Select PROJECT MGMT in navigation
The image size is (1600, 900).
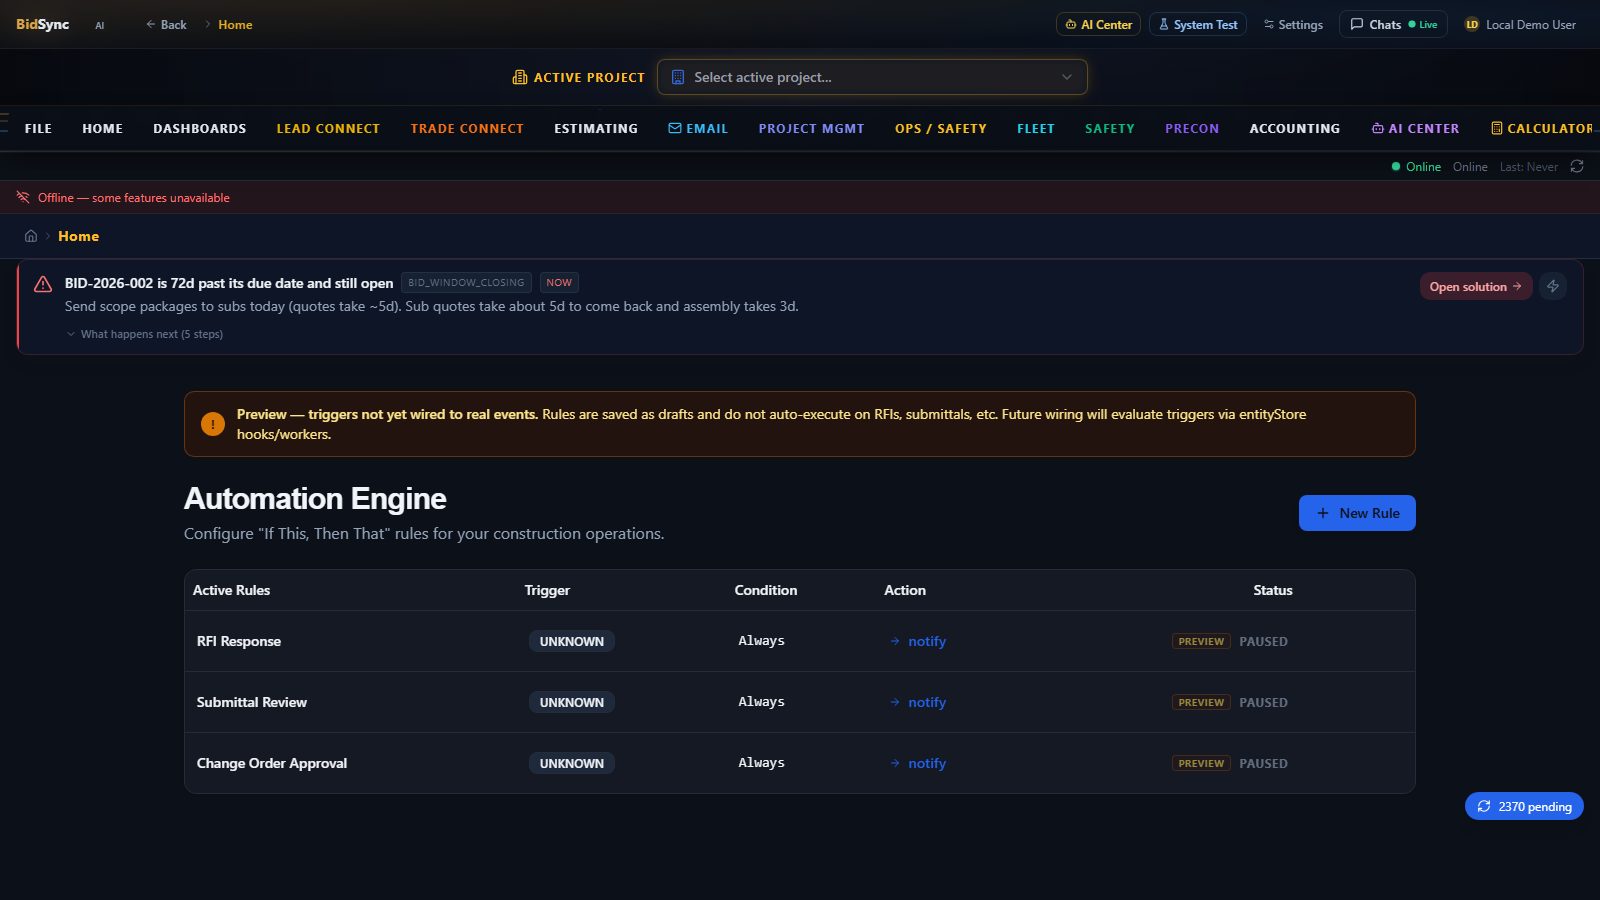(811, 128)
